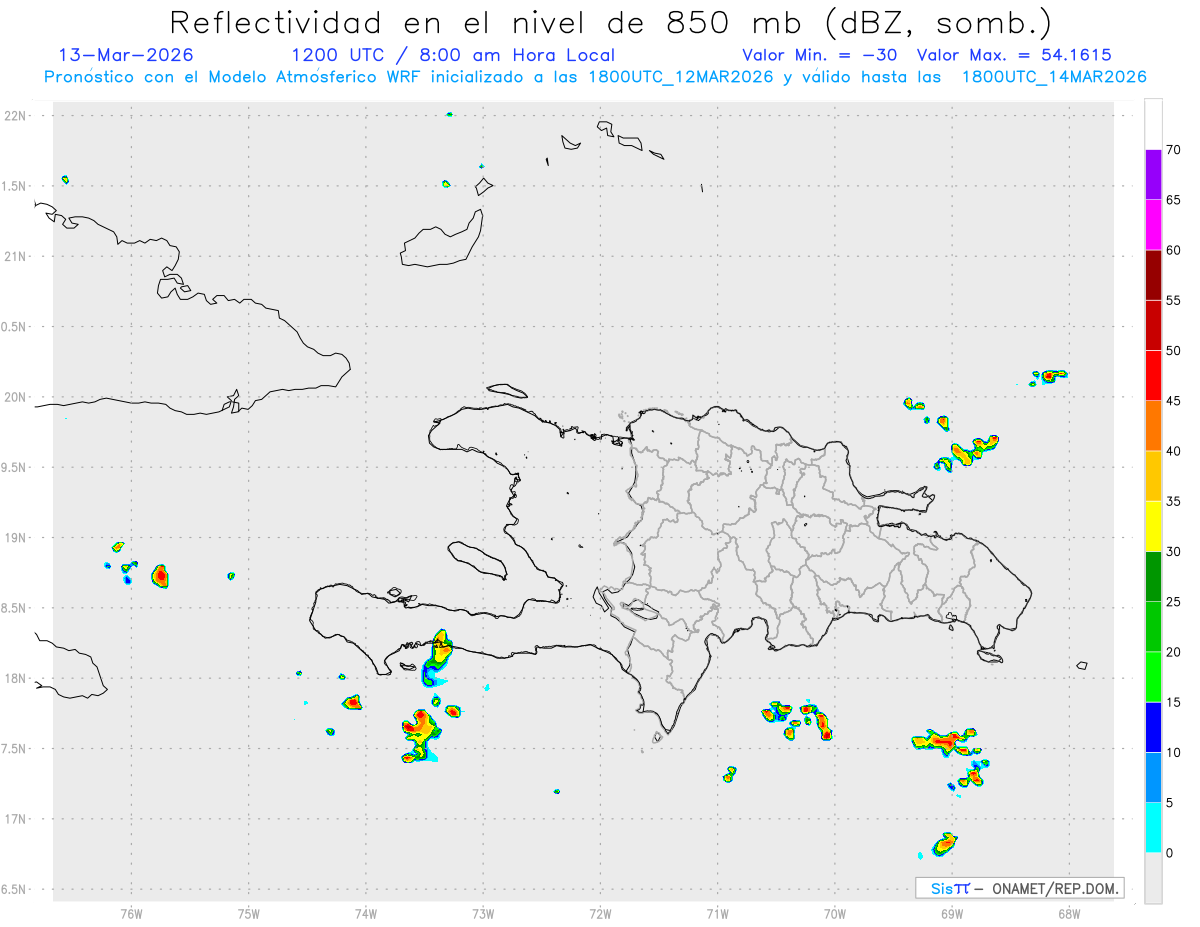Image resolution: width=1200 pixels, height=927 pixels.
Task: Click the purple 65–70 dBZ colorbar segment
Action: tap(1153, 175)
